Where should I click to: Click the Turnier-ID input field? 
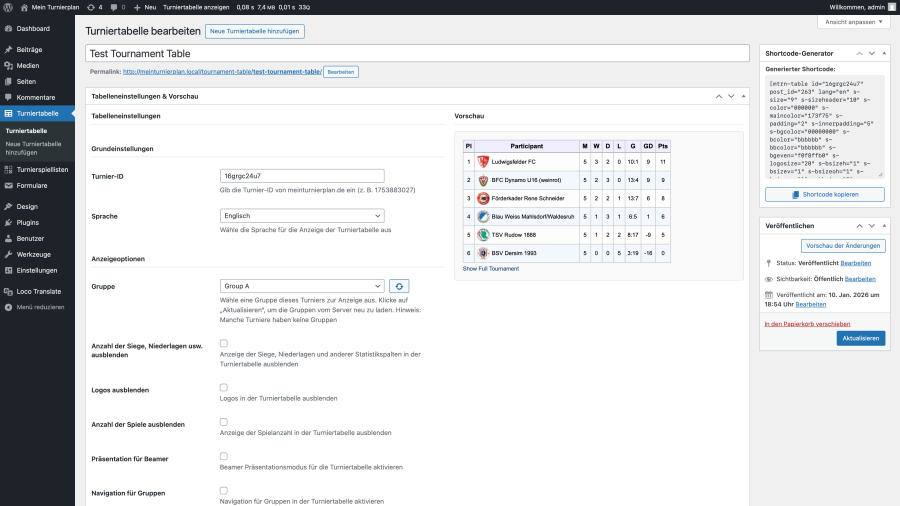click(302, 176)
